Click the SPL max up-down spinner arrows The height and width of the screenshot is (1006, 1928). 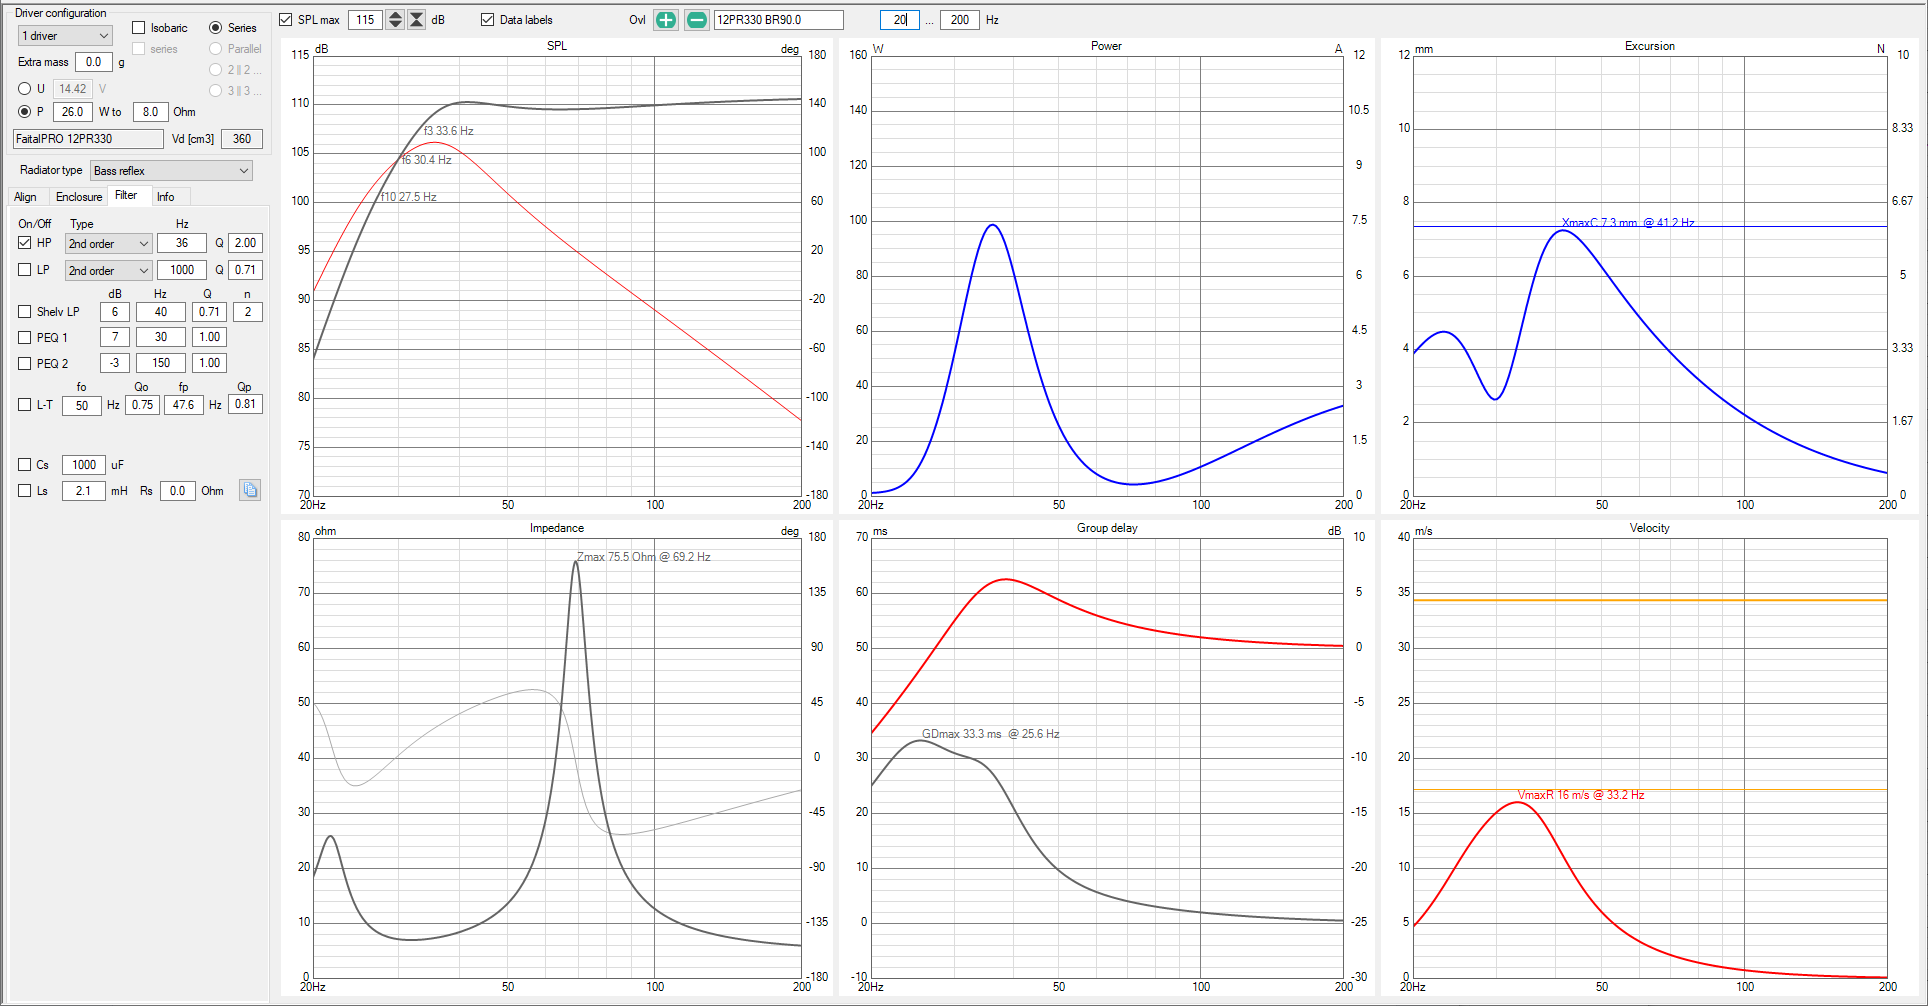395,20
